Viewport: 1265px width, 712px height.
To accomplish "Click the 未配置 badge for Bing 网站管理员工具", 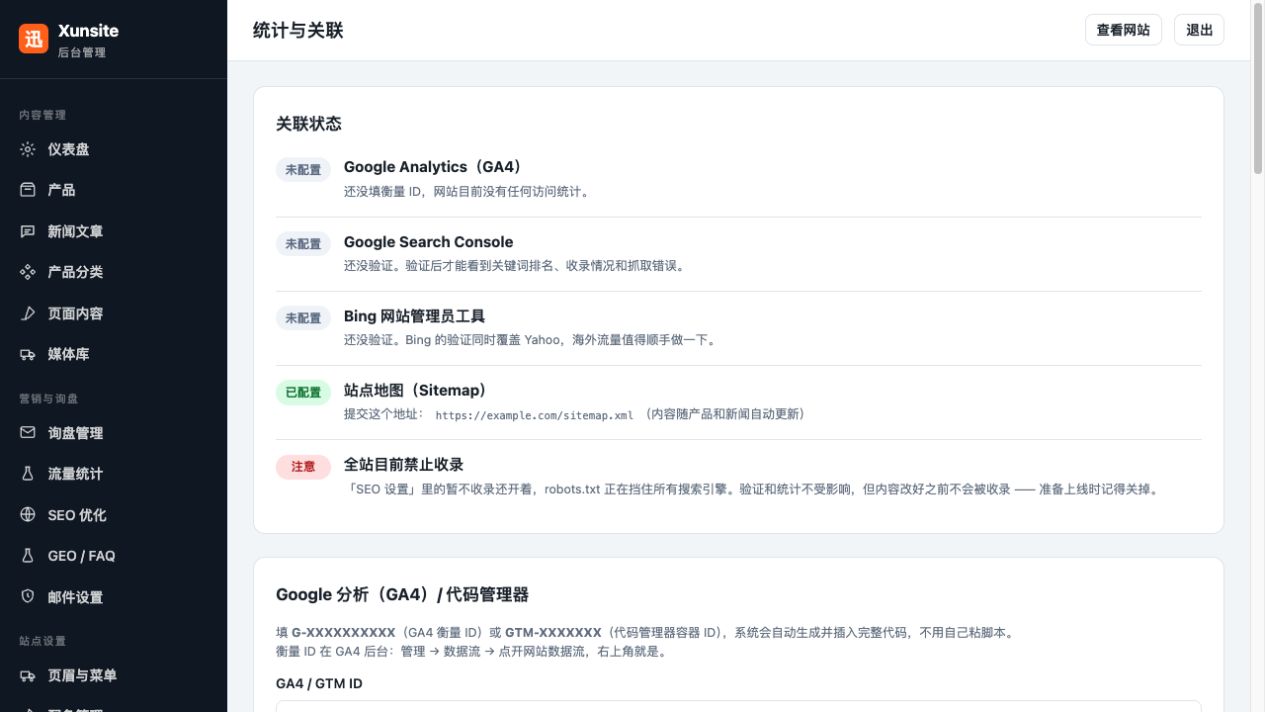I will [x=303, y=318].
